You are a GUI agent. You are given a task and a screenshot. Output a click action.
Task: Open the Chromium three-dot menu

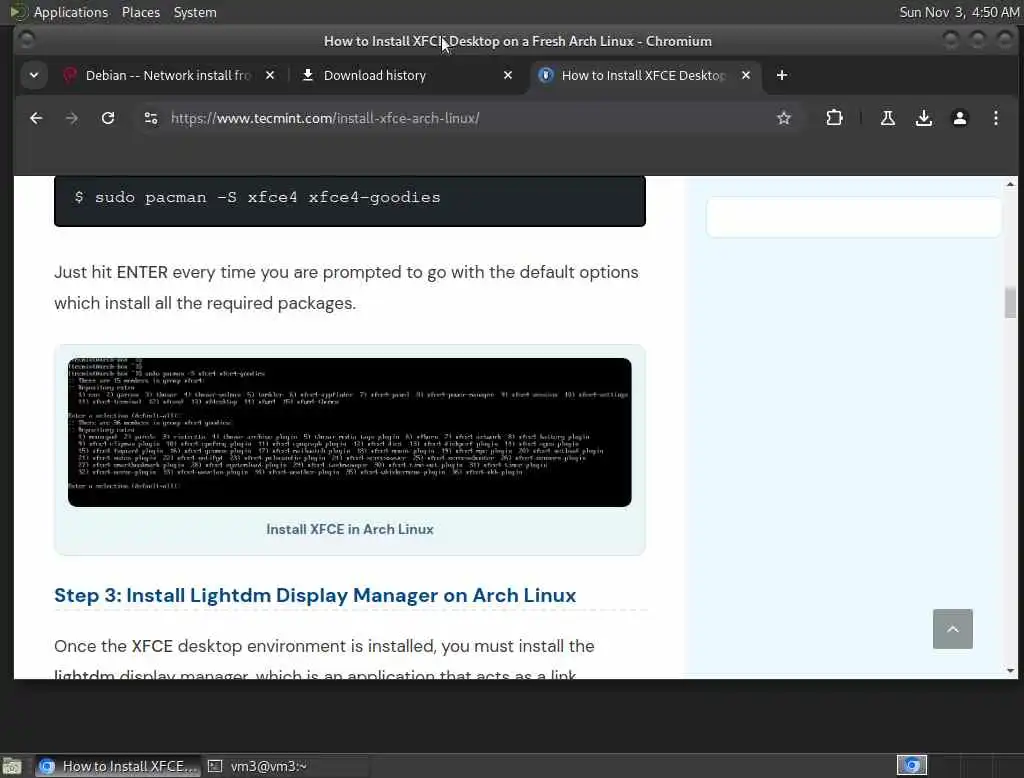995,118
